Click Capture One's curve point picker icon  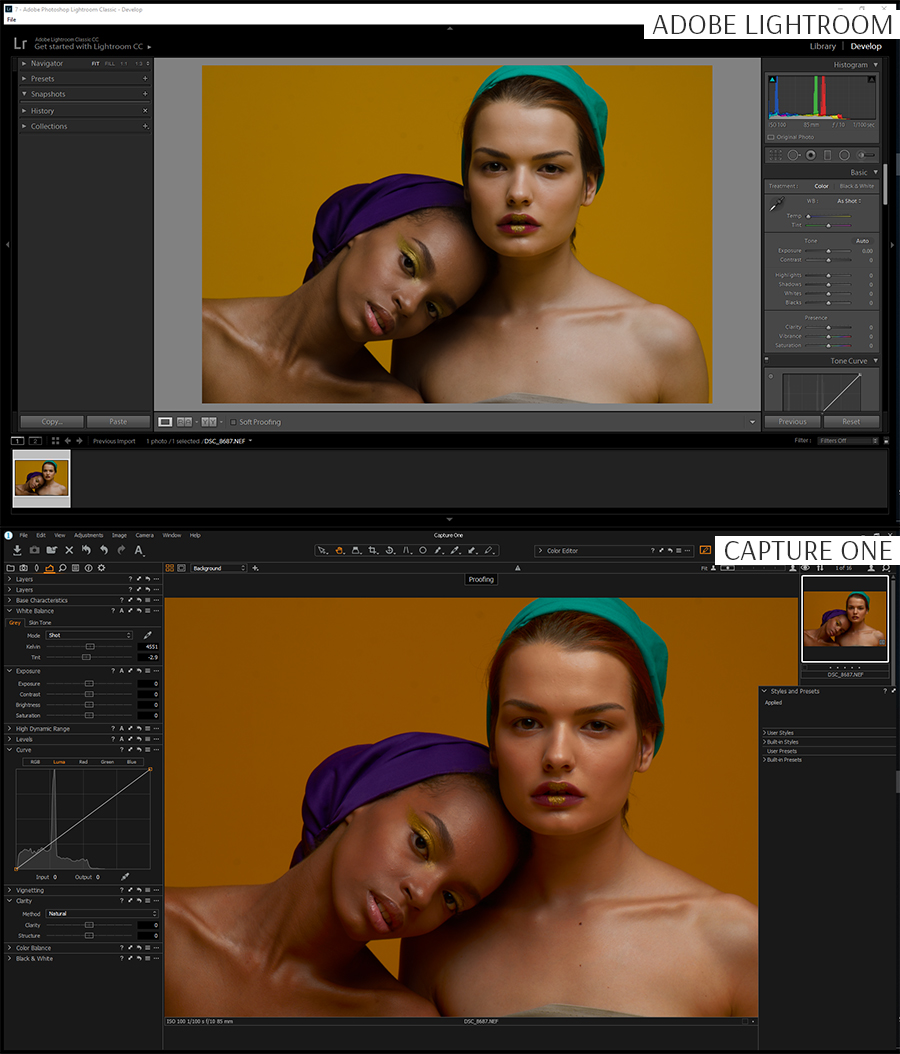point(124,877)
